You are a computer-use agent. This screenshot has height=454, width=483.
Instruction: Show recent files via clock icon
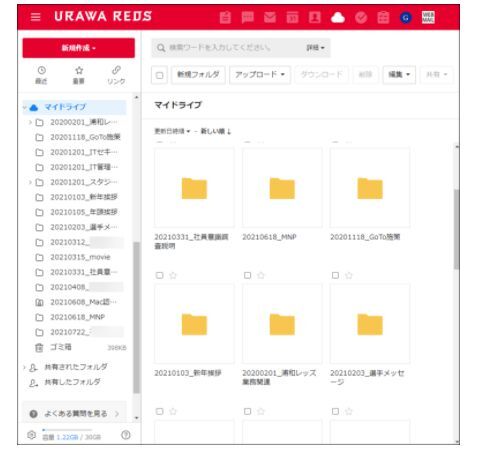pyautogui.click(x=41, y=75)
